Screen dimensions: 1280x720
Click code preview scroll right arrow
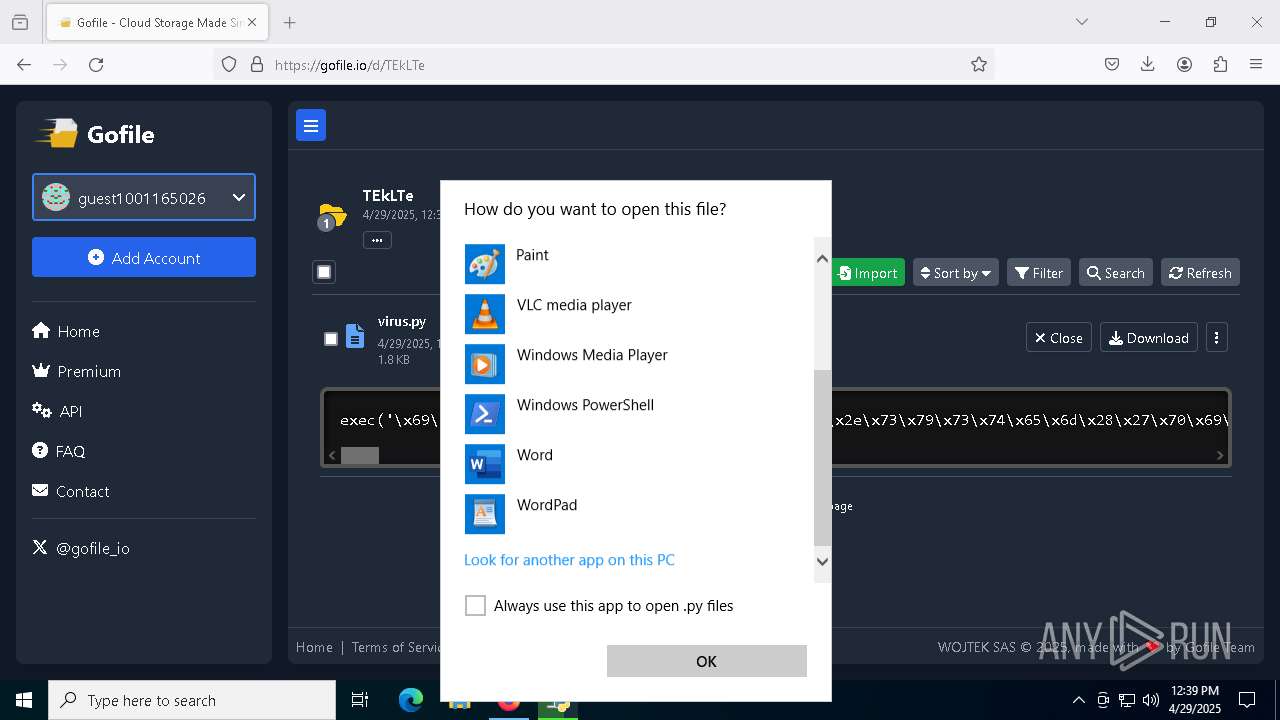[1219, 455]
